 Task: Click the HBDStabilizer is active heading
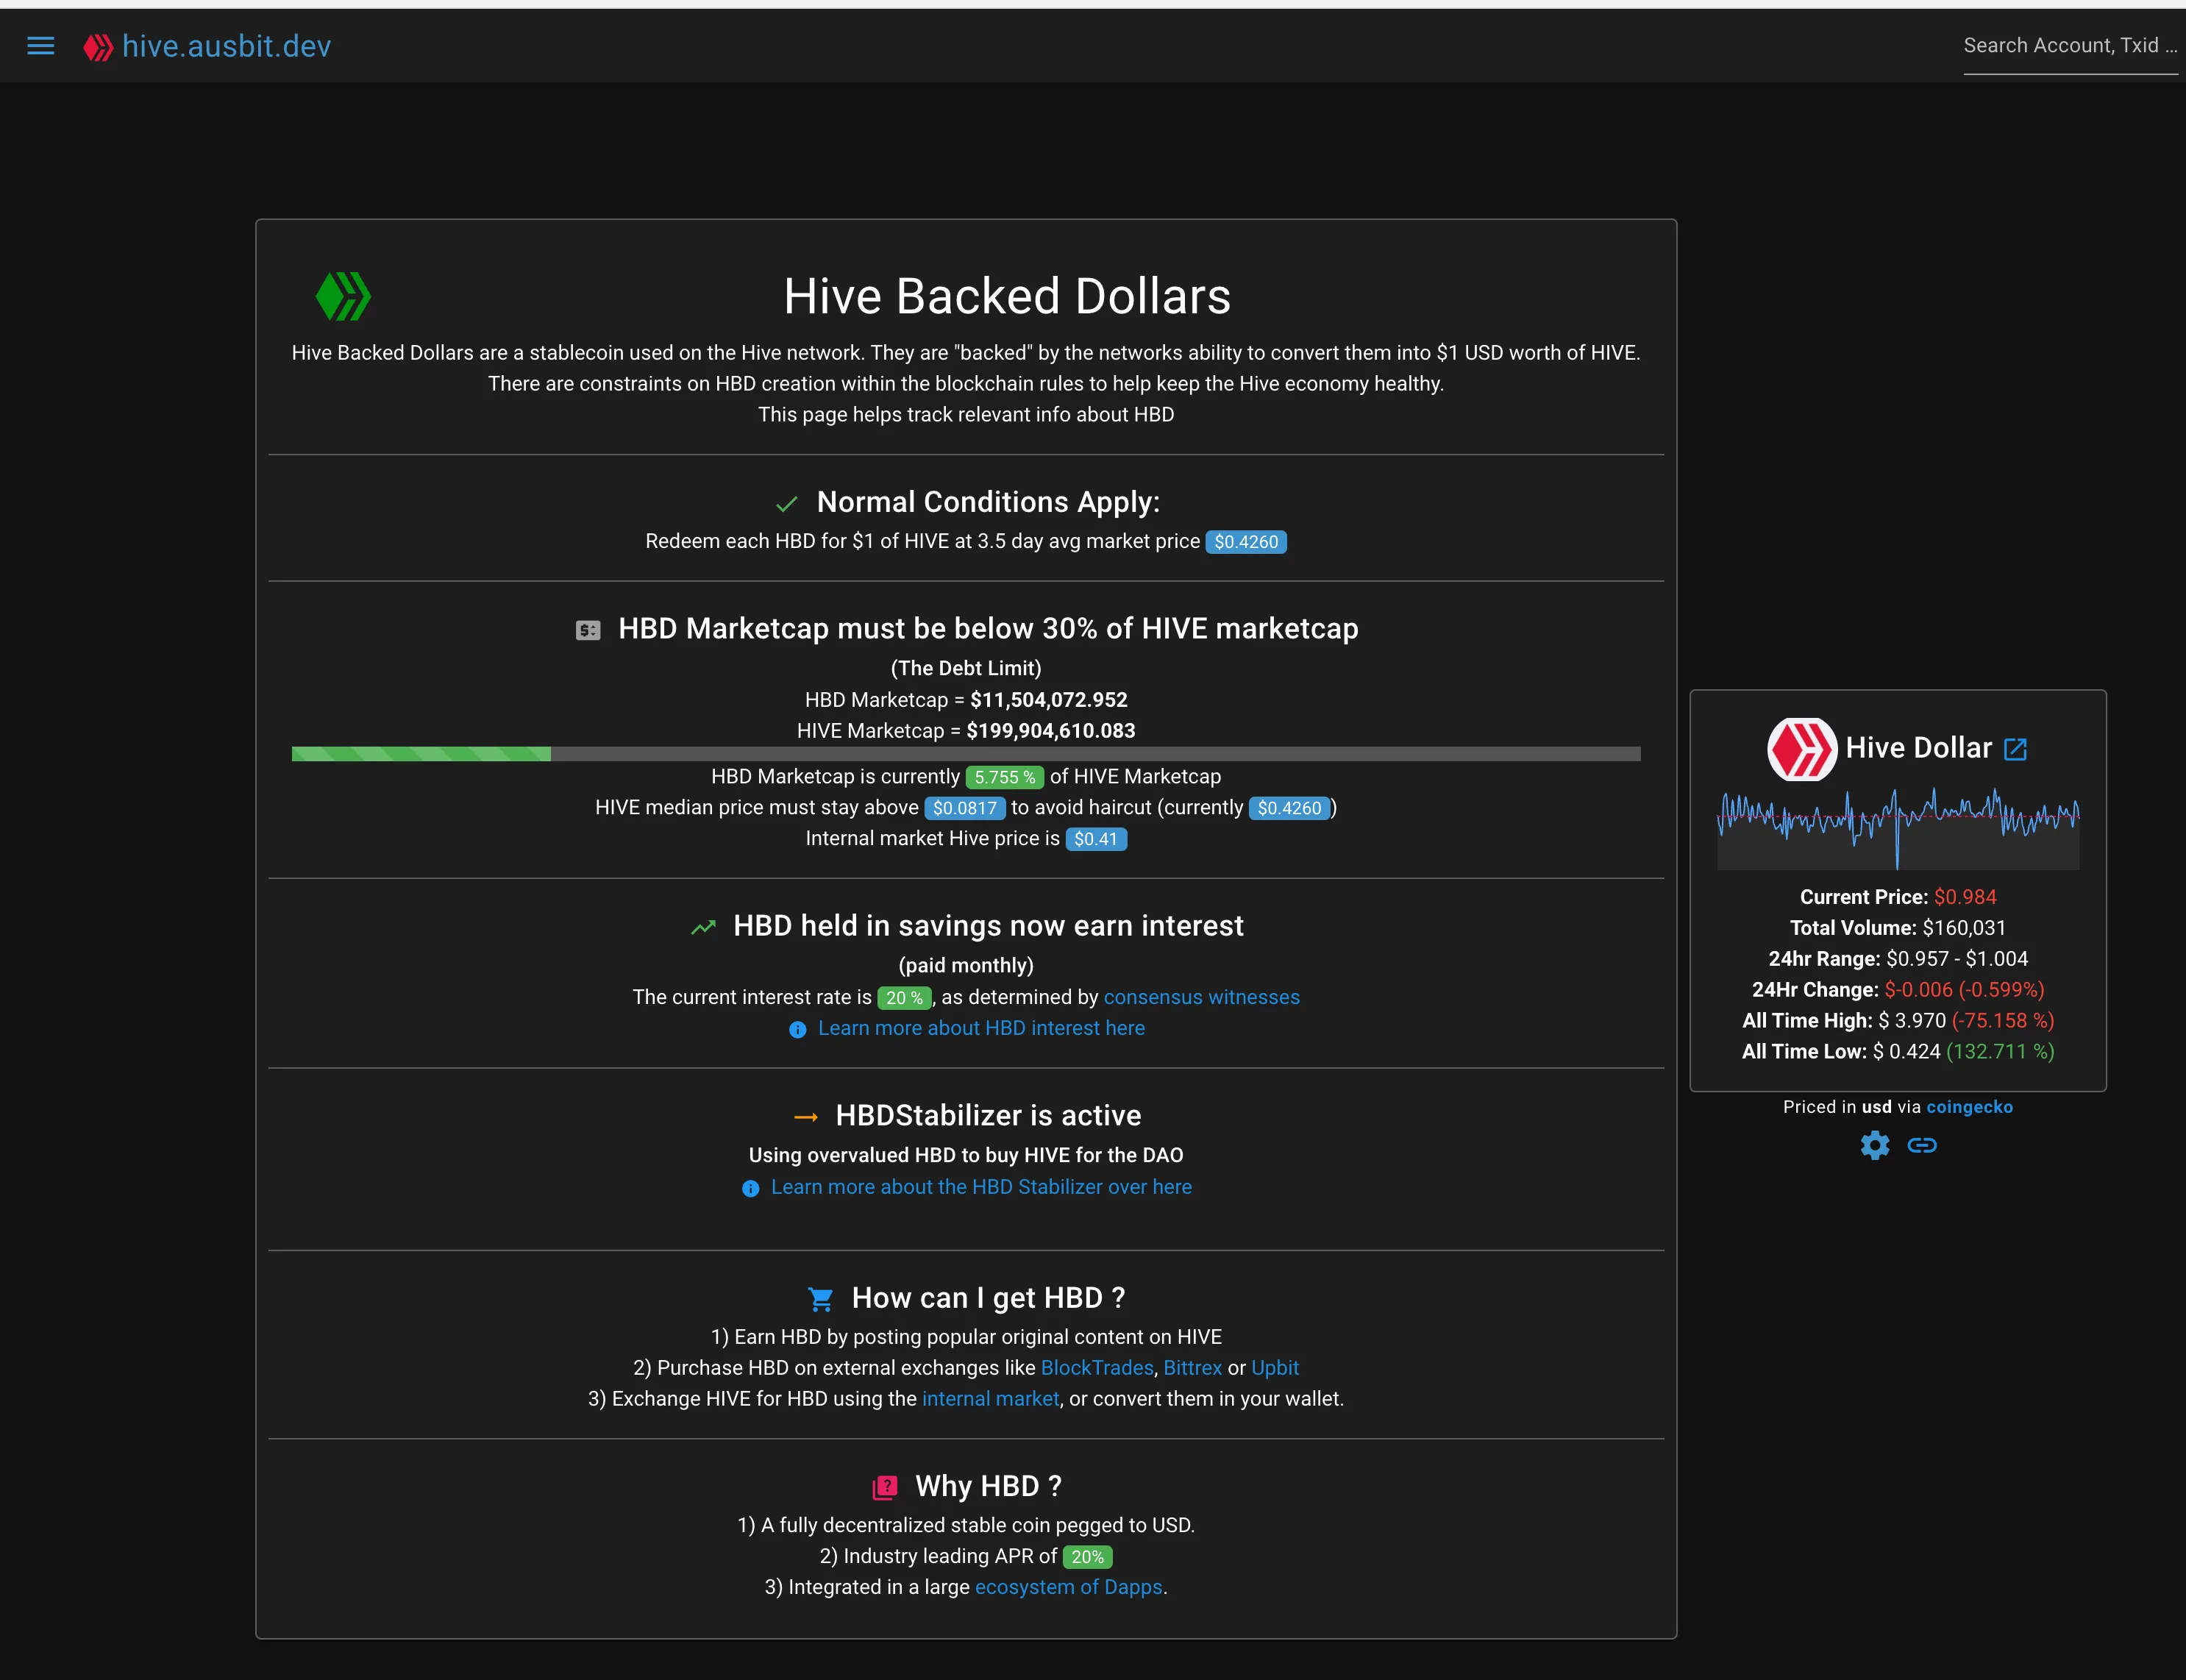click(x=988, y=1116)
